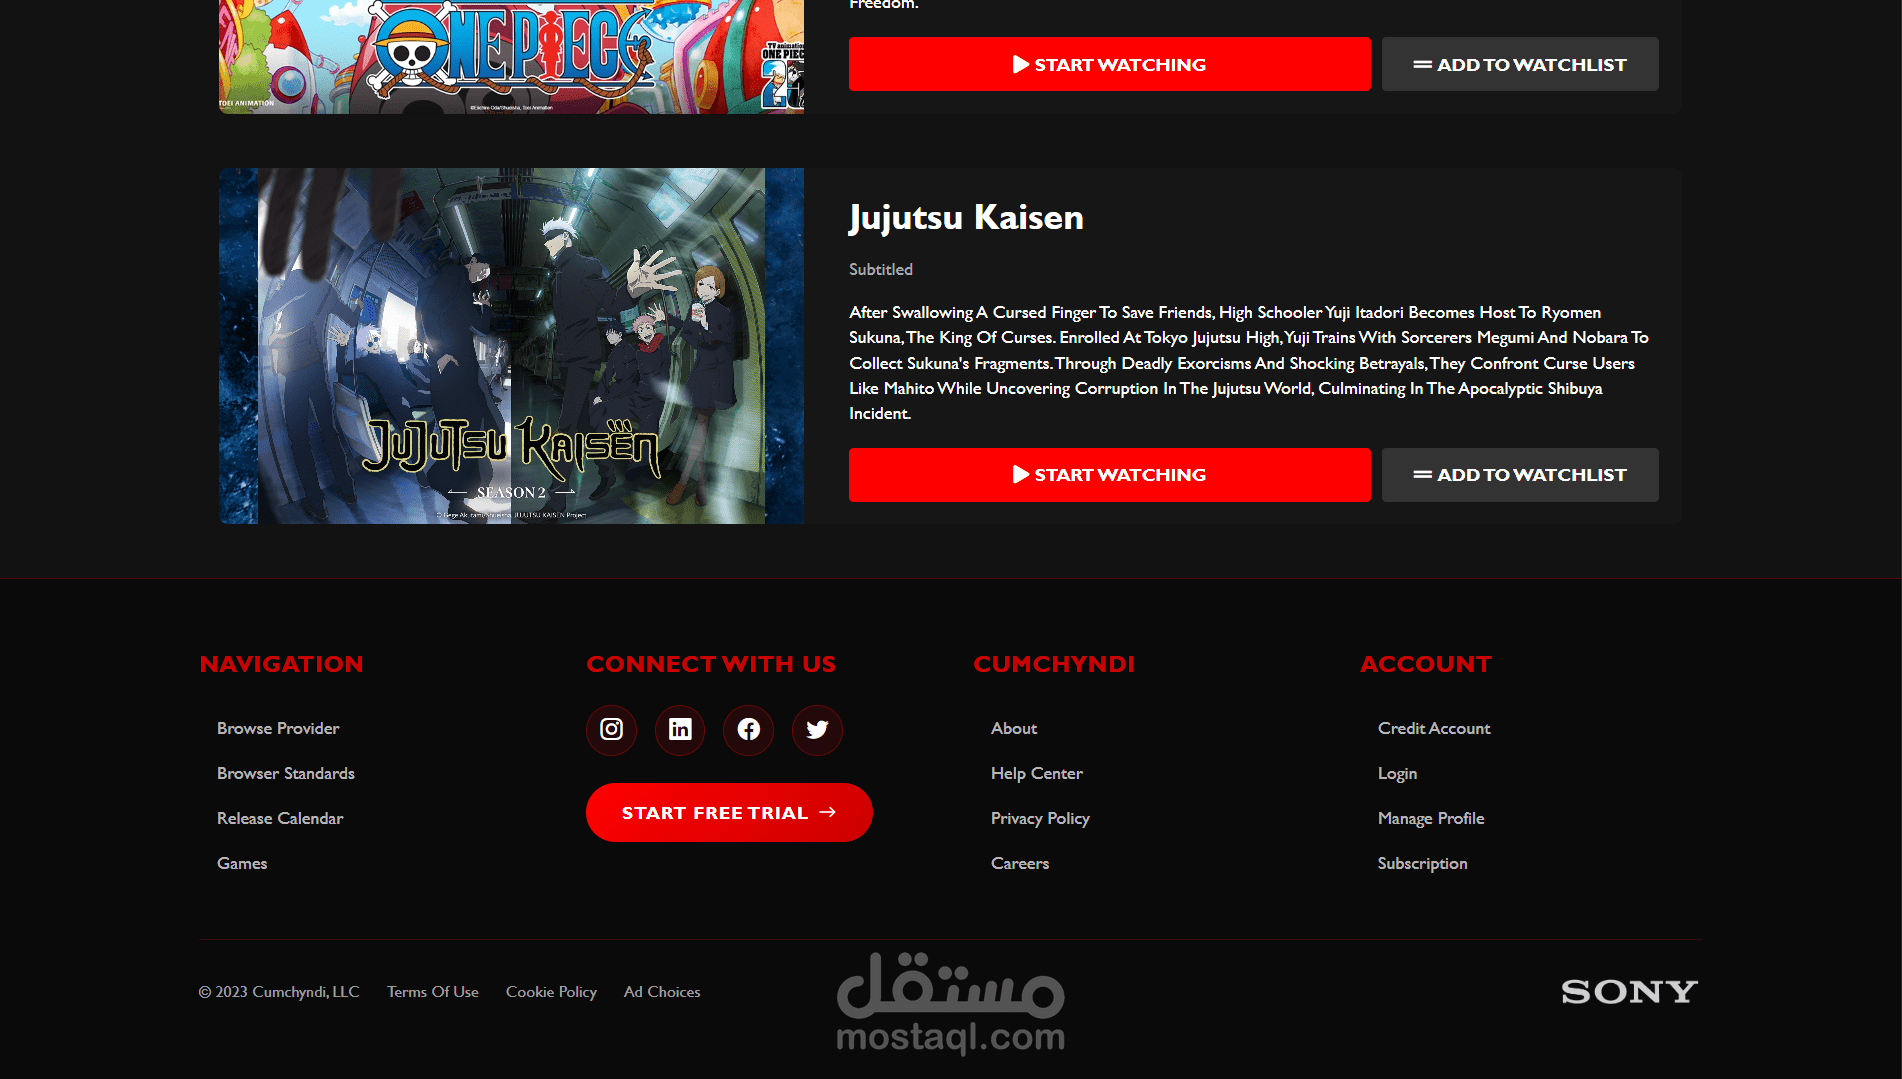Screen dimensions: 1902x1079
Task: Start watching One Piece
Action: [1110, 64]
